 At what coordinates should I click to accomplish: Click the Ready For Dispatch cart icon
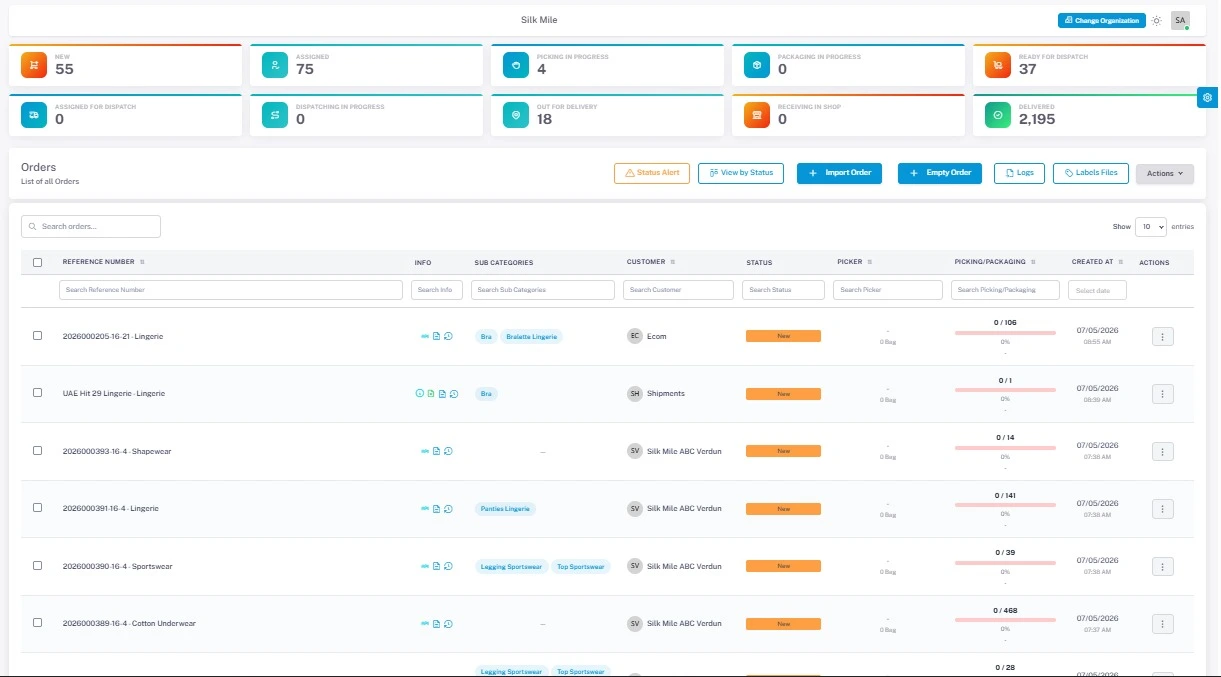(998, 65)
